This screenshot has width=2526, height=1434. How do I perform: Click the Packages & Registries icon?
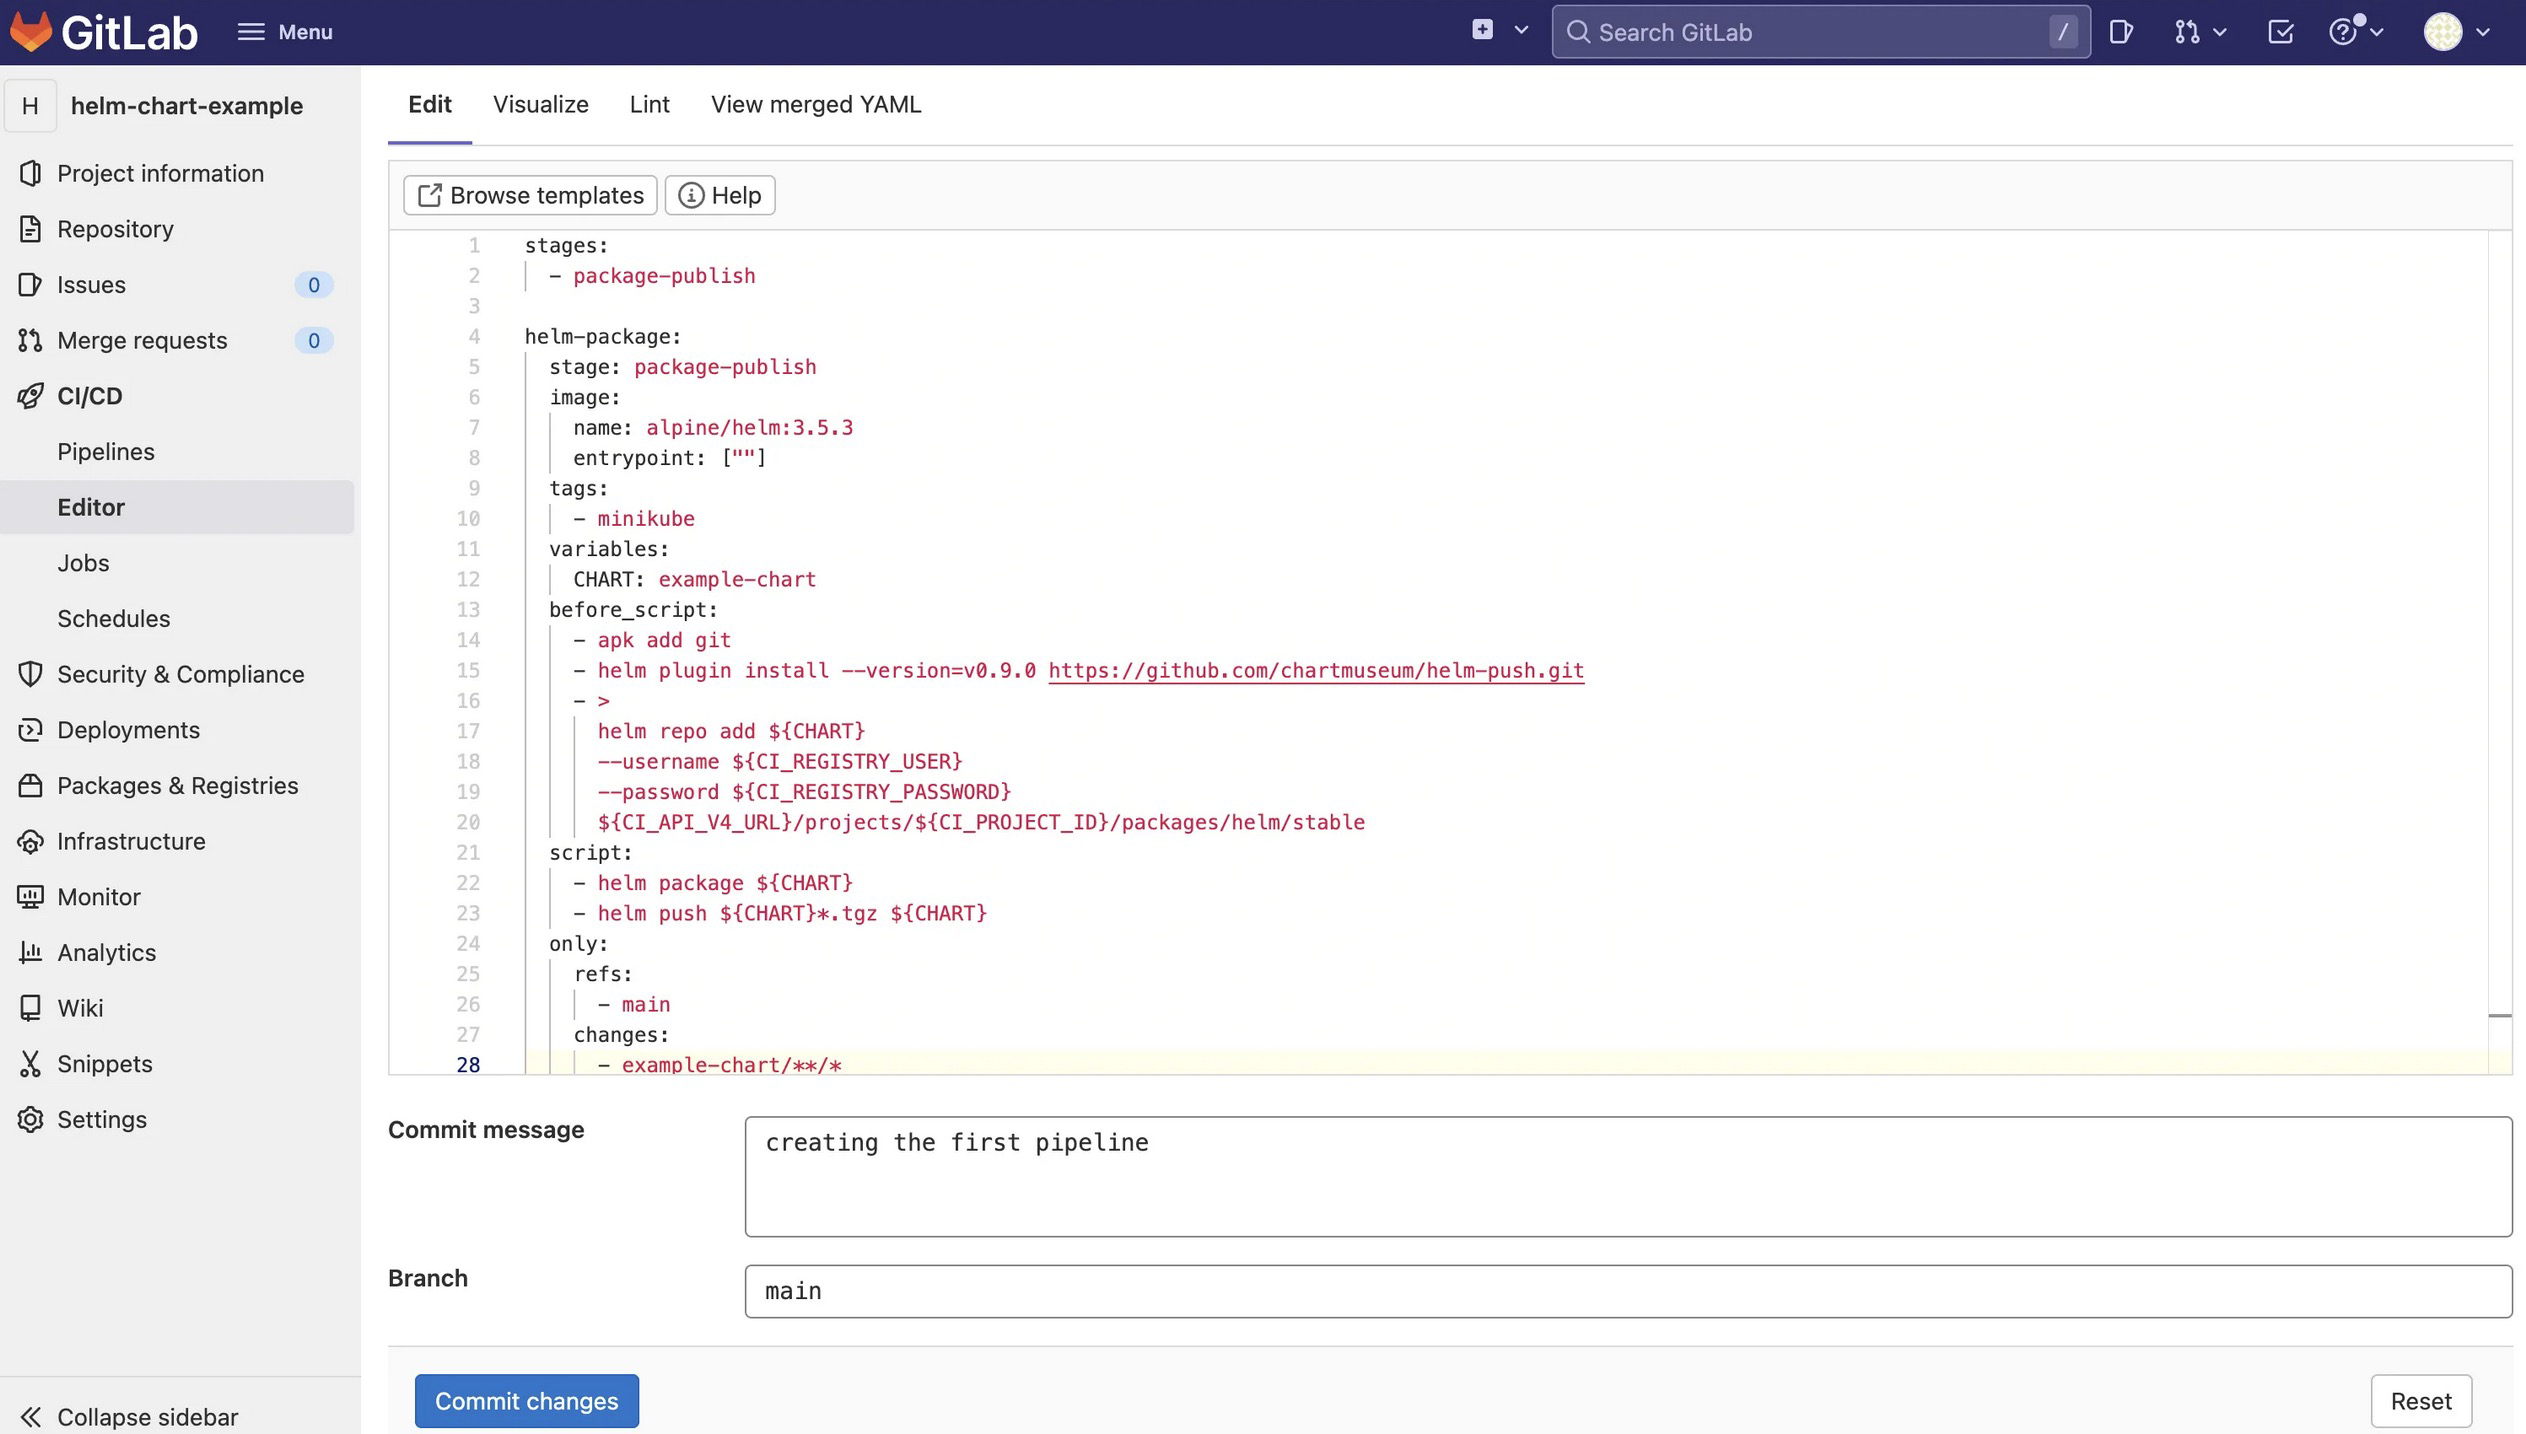[x=30, y=786]
